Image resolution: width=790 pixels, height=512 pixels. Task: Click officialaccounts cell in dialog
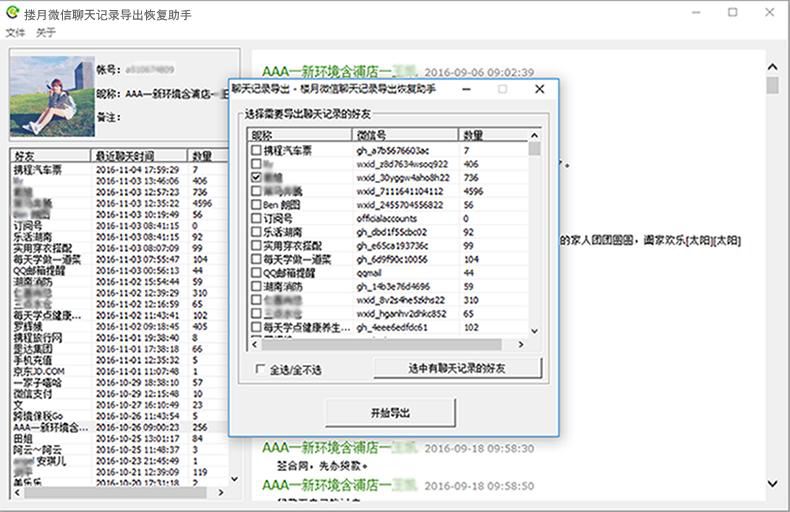(387, 219)
